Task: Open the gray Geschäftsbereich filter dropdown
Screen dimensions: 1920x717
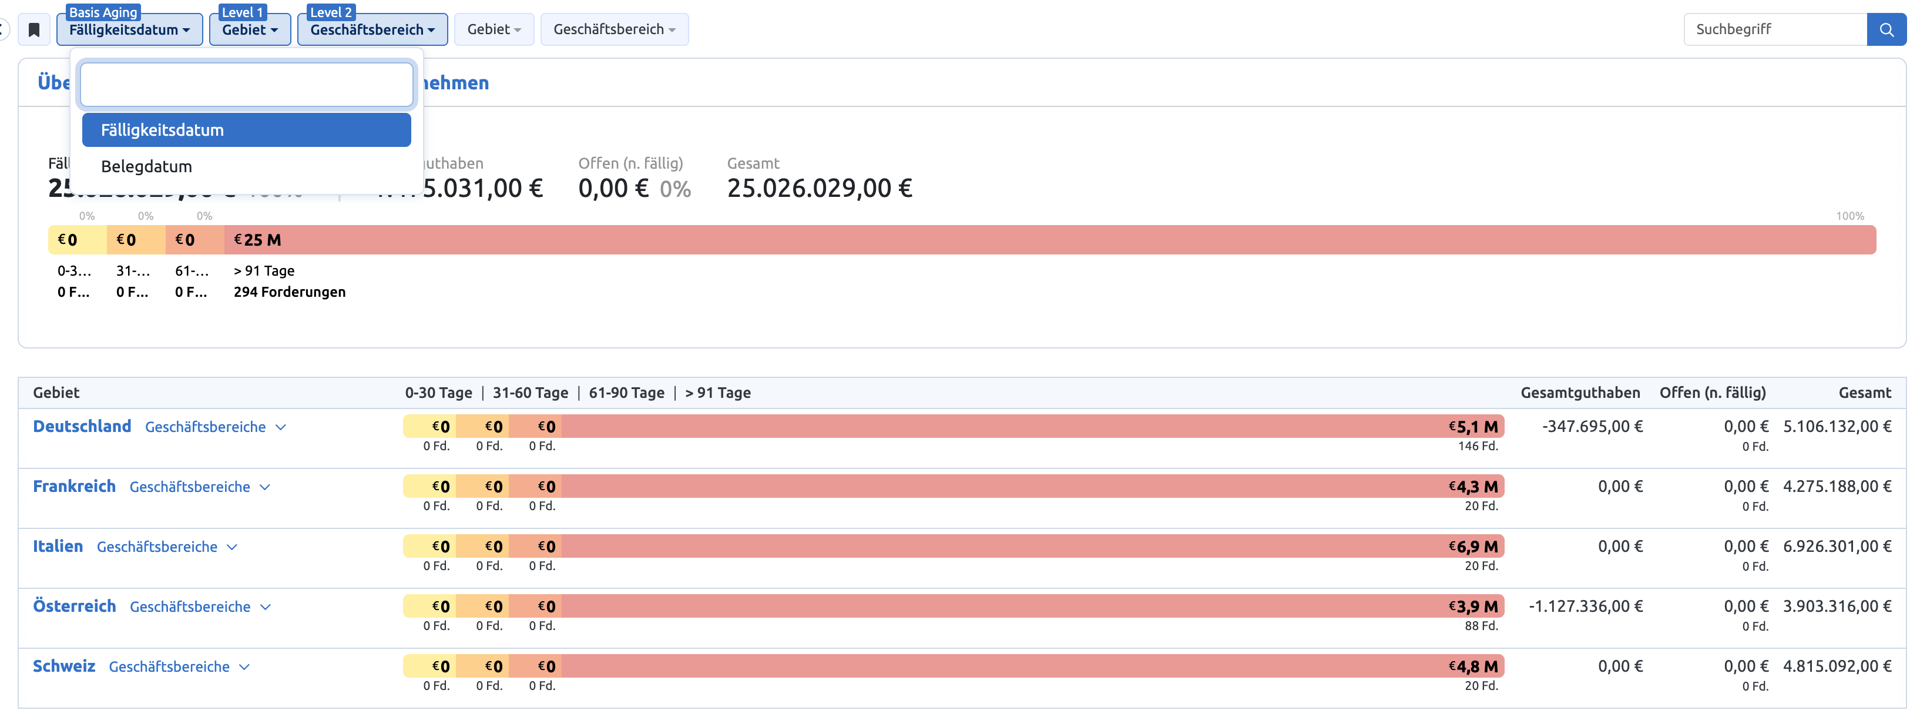Action: 614,30
